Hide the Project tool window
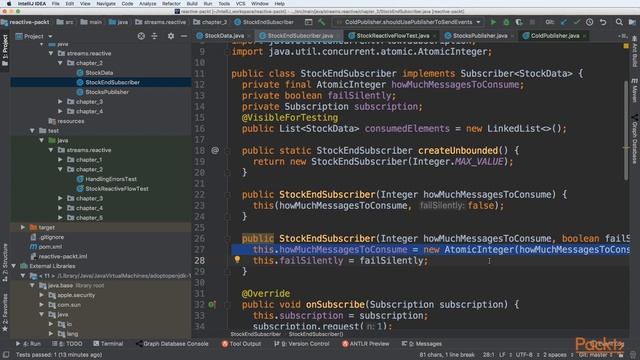 point(184,36)
